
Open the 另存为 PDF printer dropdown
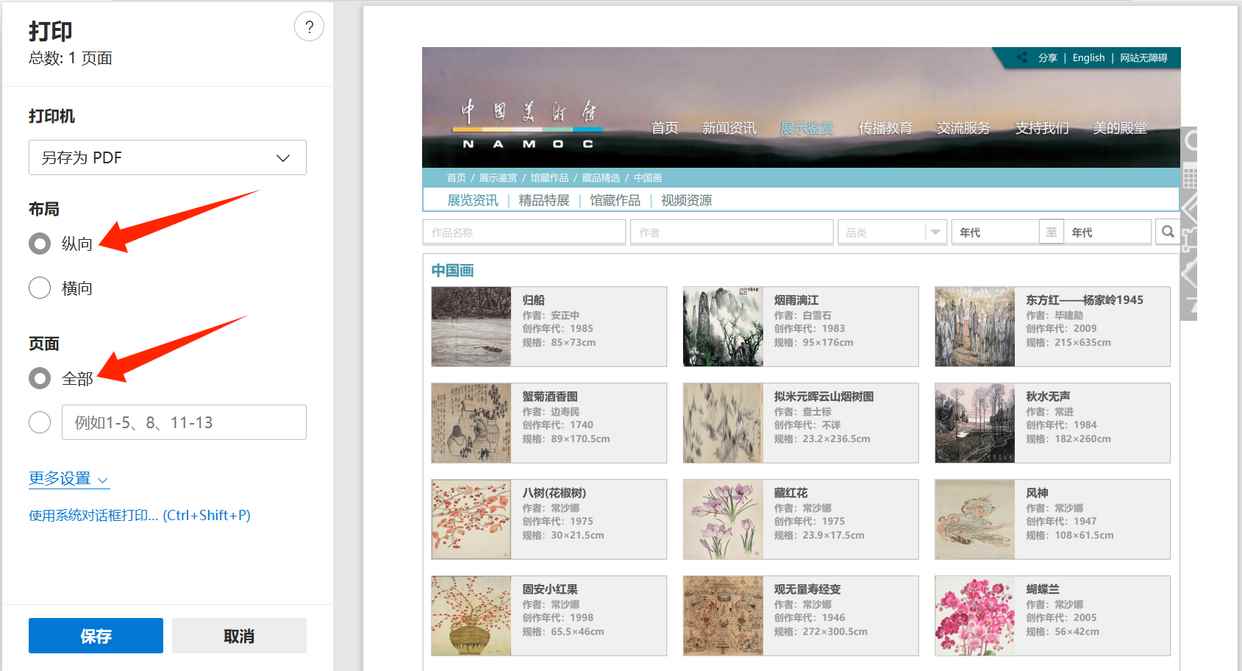[167, 158]
